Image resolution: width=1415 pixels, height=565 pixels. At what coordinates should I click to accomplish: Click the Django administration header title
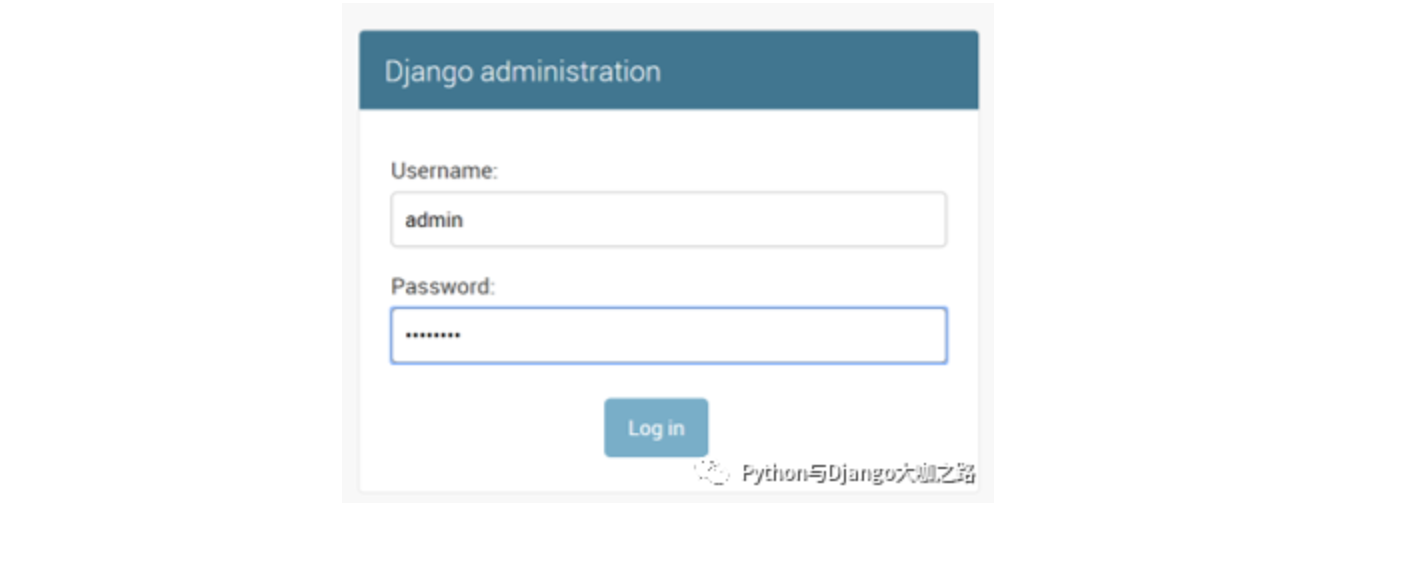(522, 72)
